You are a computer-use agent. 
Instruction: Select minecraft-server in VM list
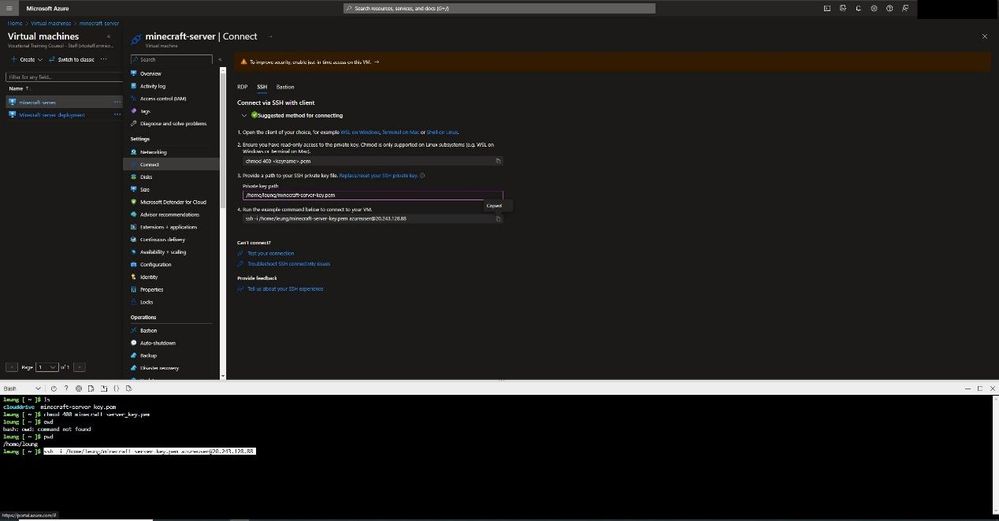coord(38,103)
